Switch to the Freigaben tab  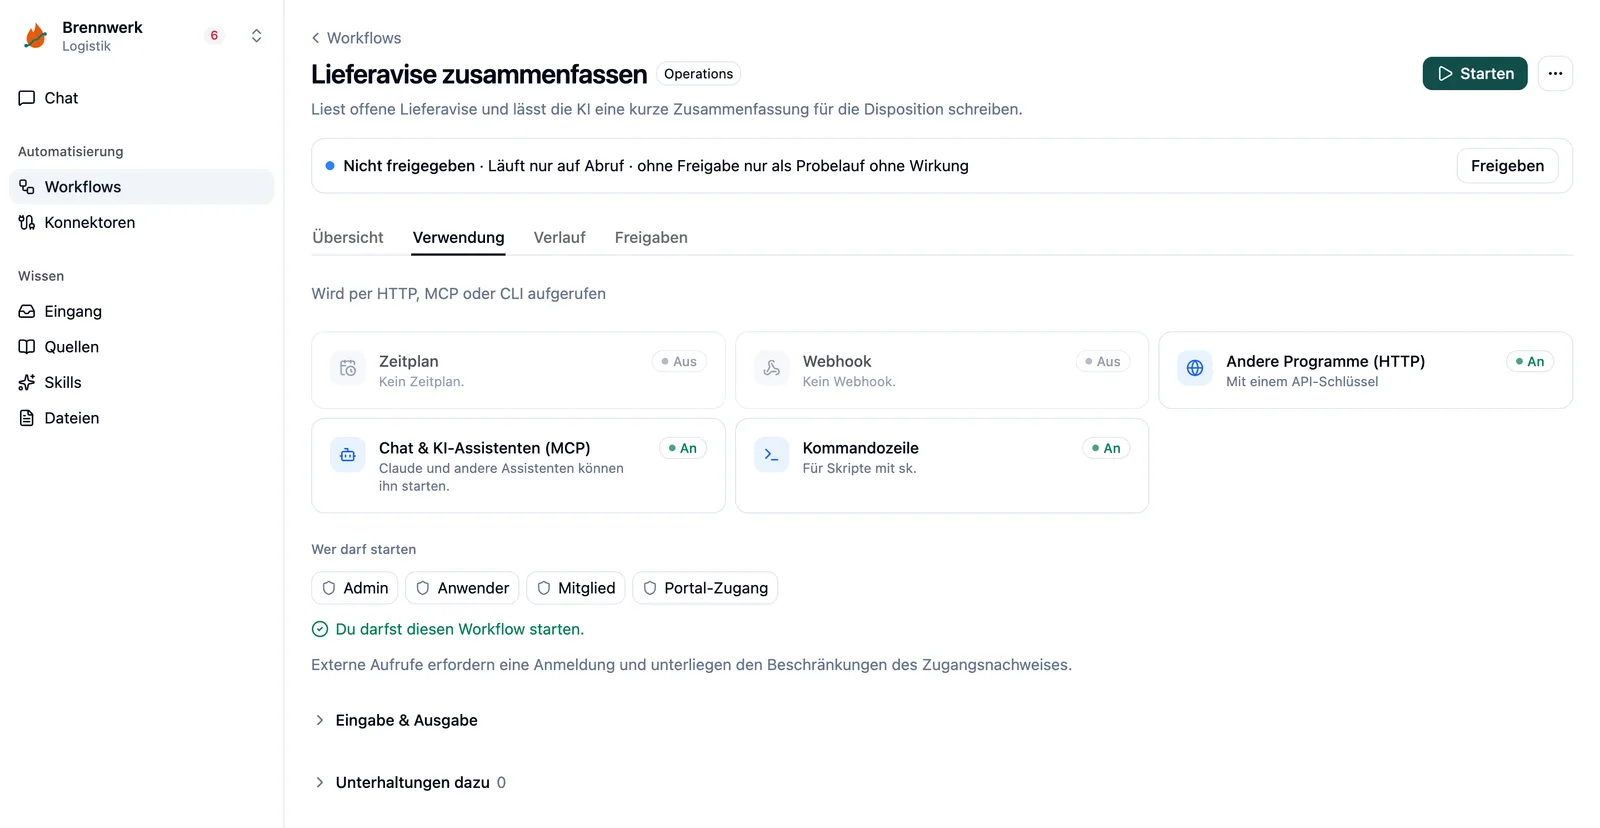(651, 238)
